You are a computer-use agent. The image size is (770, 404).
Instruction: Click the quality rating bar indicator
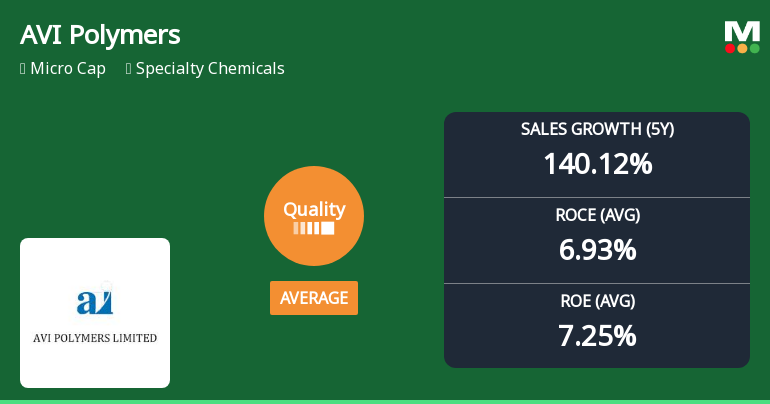tap(313, 229)
